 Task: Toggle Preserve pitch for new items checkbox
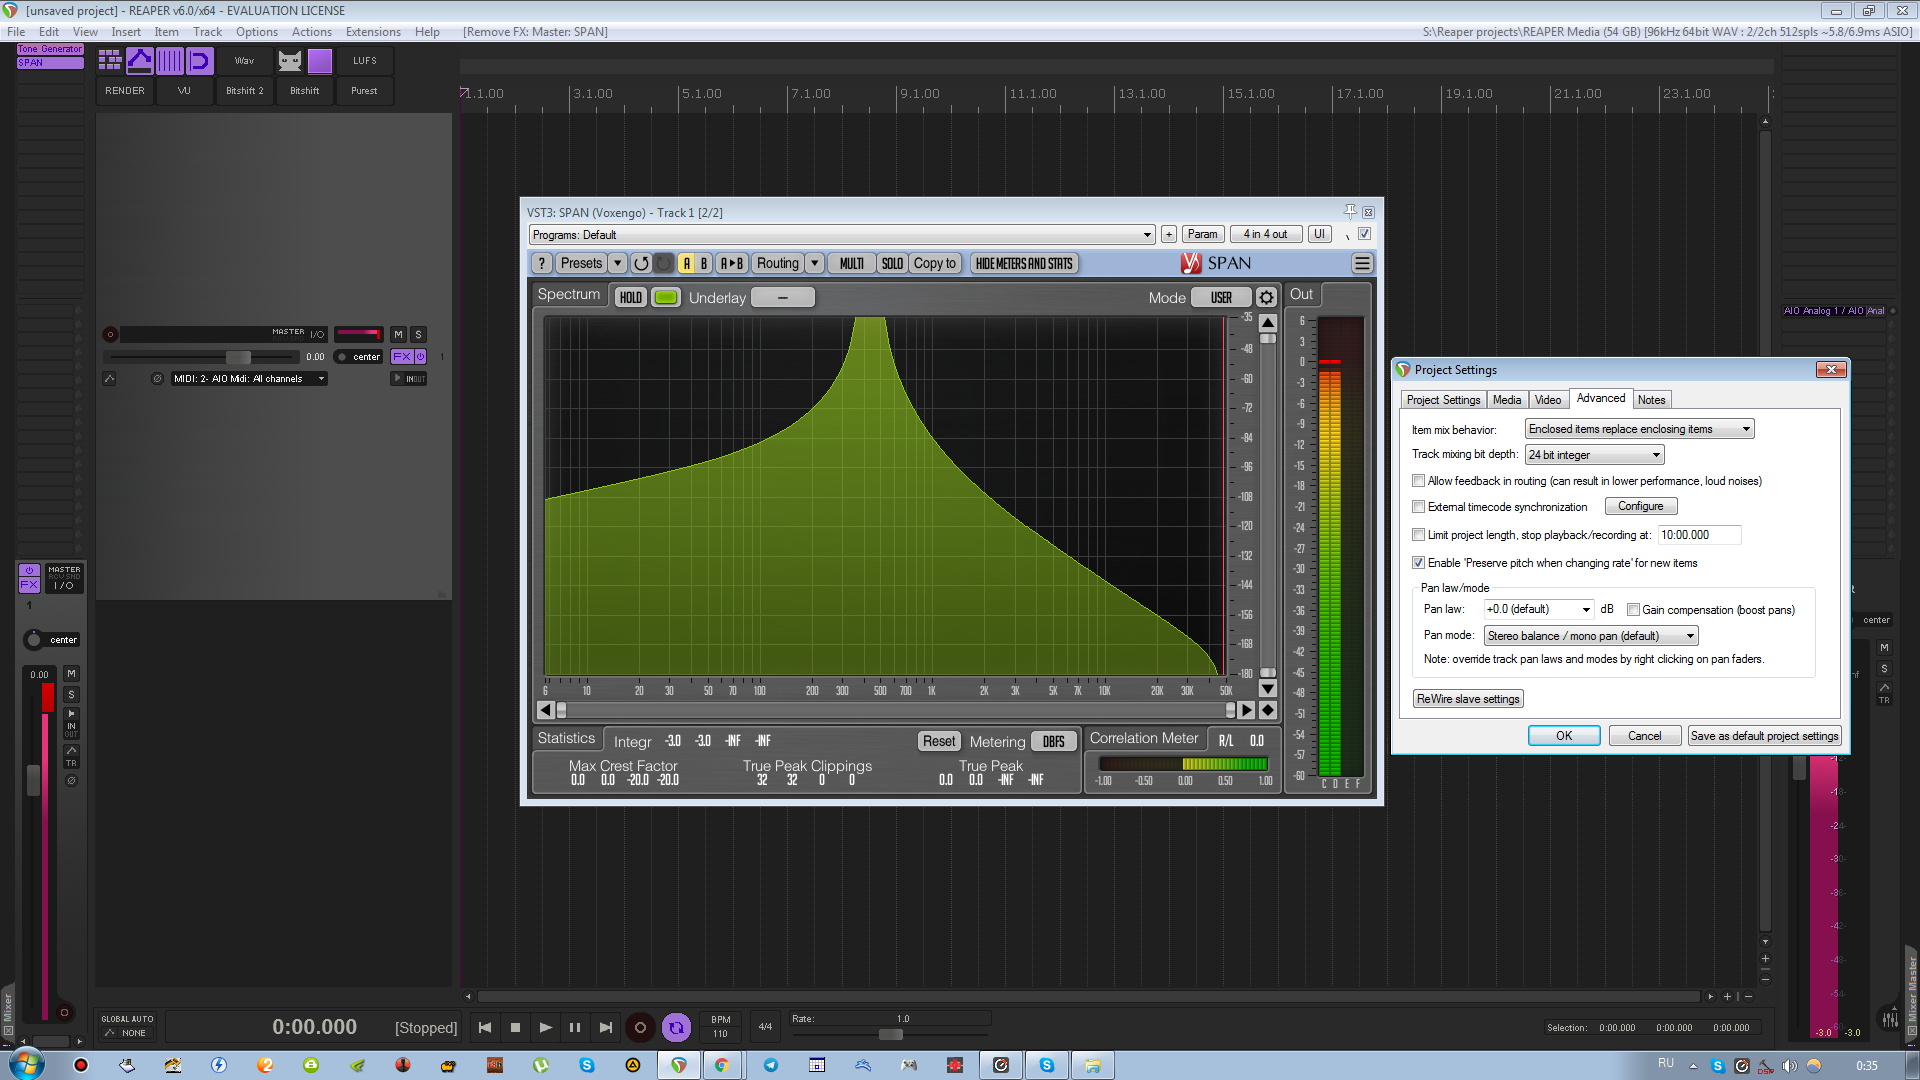coord(1418,563)
